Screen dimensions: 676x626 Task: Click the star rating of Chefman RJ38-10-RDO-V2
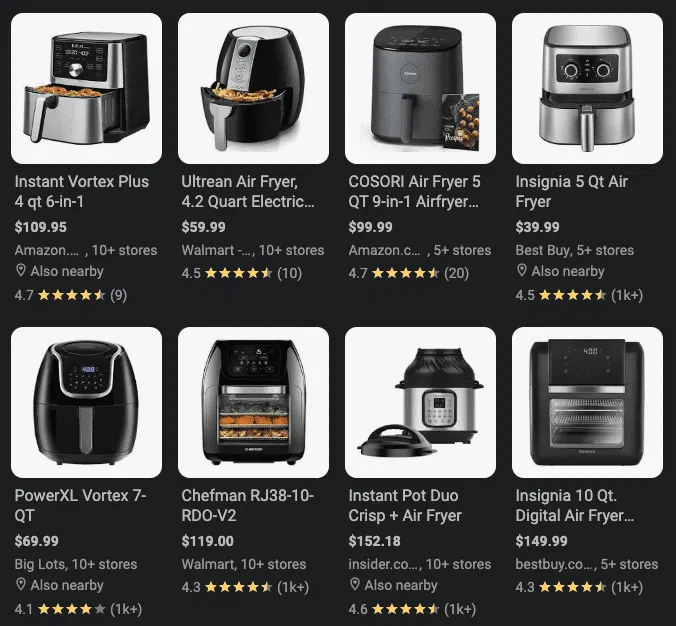(238, 587)
